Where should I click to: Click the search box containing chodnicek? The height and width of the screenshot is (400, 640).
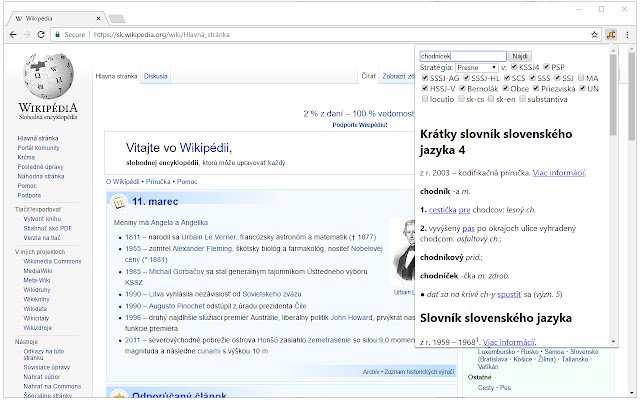463,56
